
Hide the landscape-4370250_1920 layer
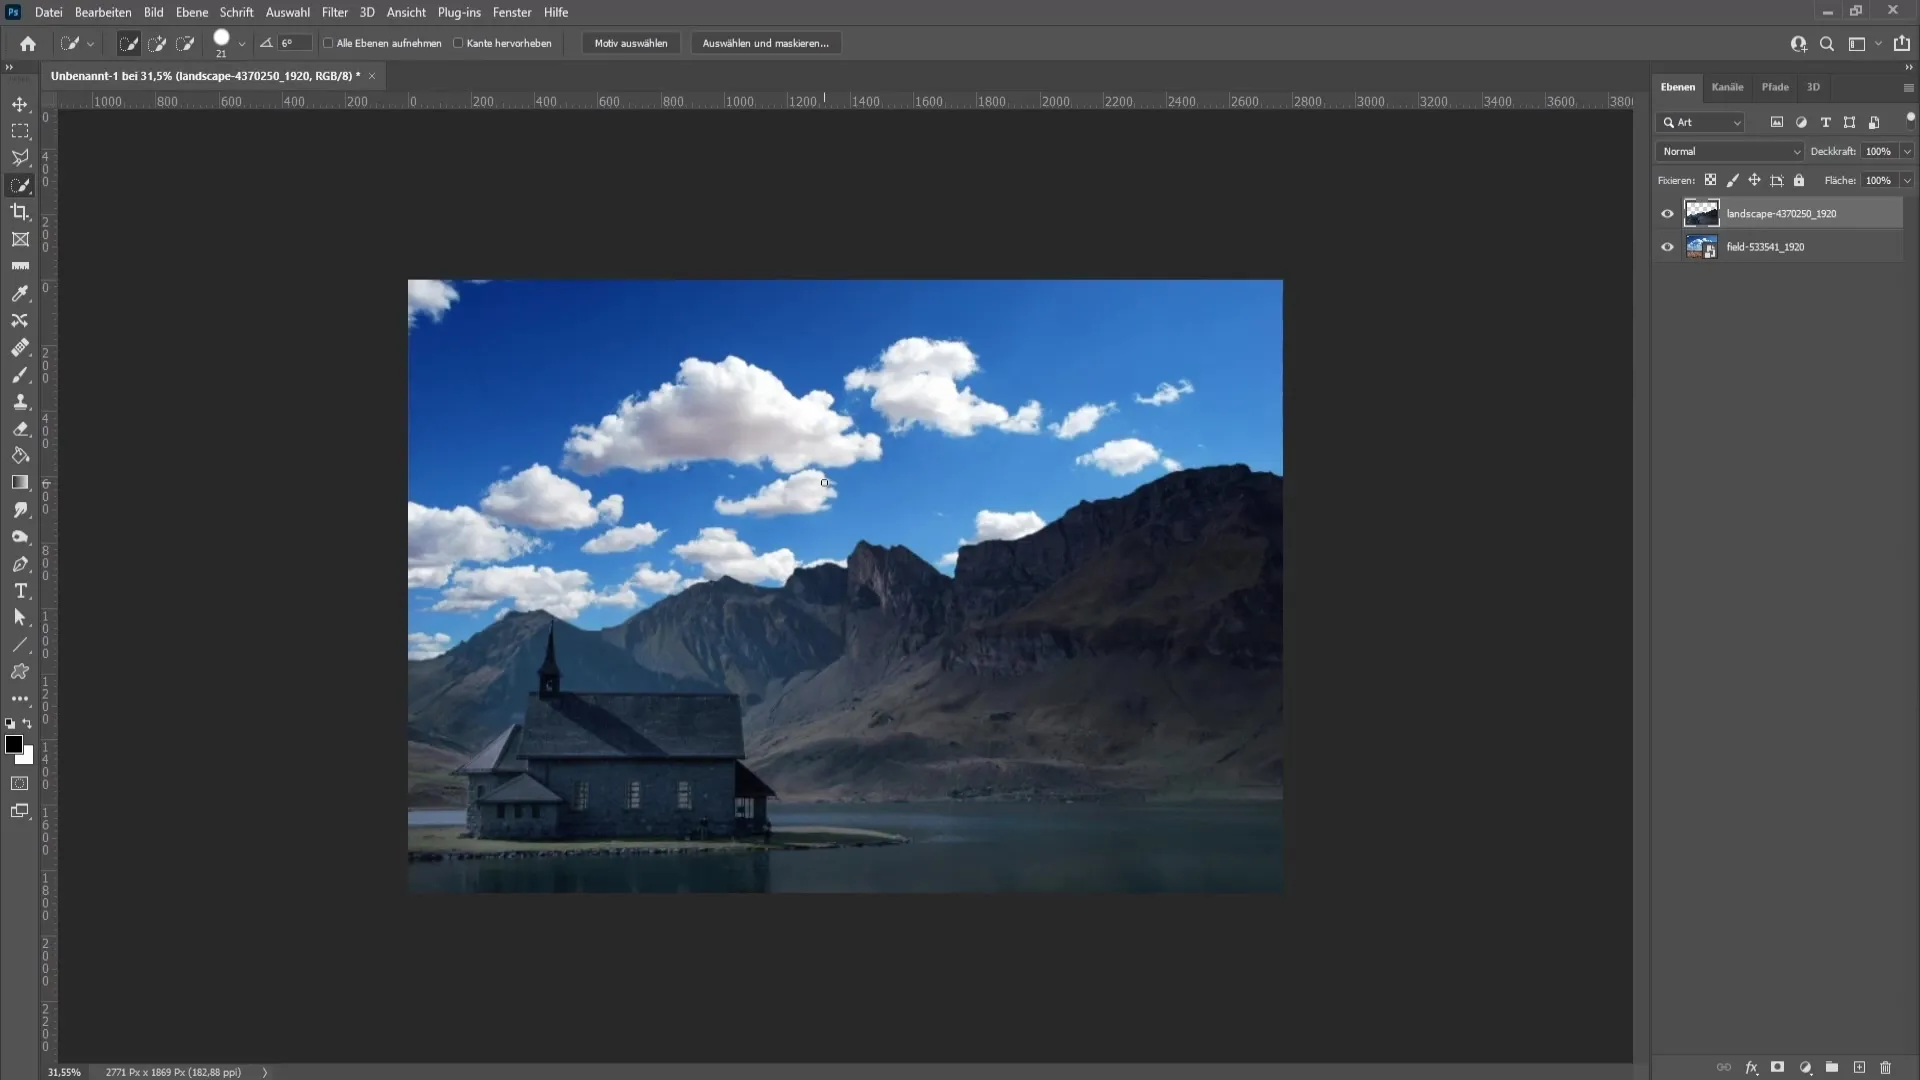click(1667, 213)
